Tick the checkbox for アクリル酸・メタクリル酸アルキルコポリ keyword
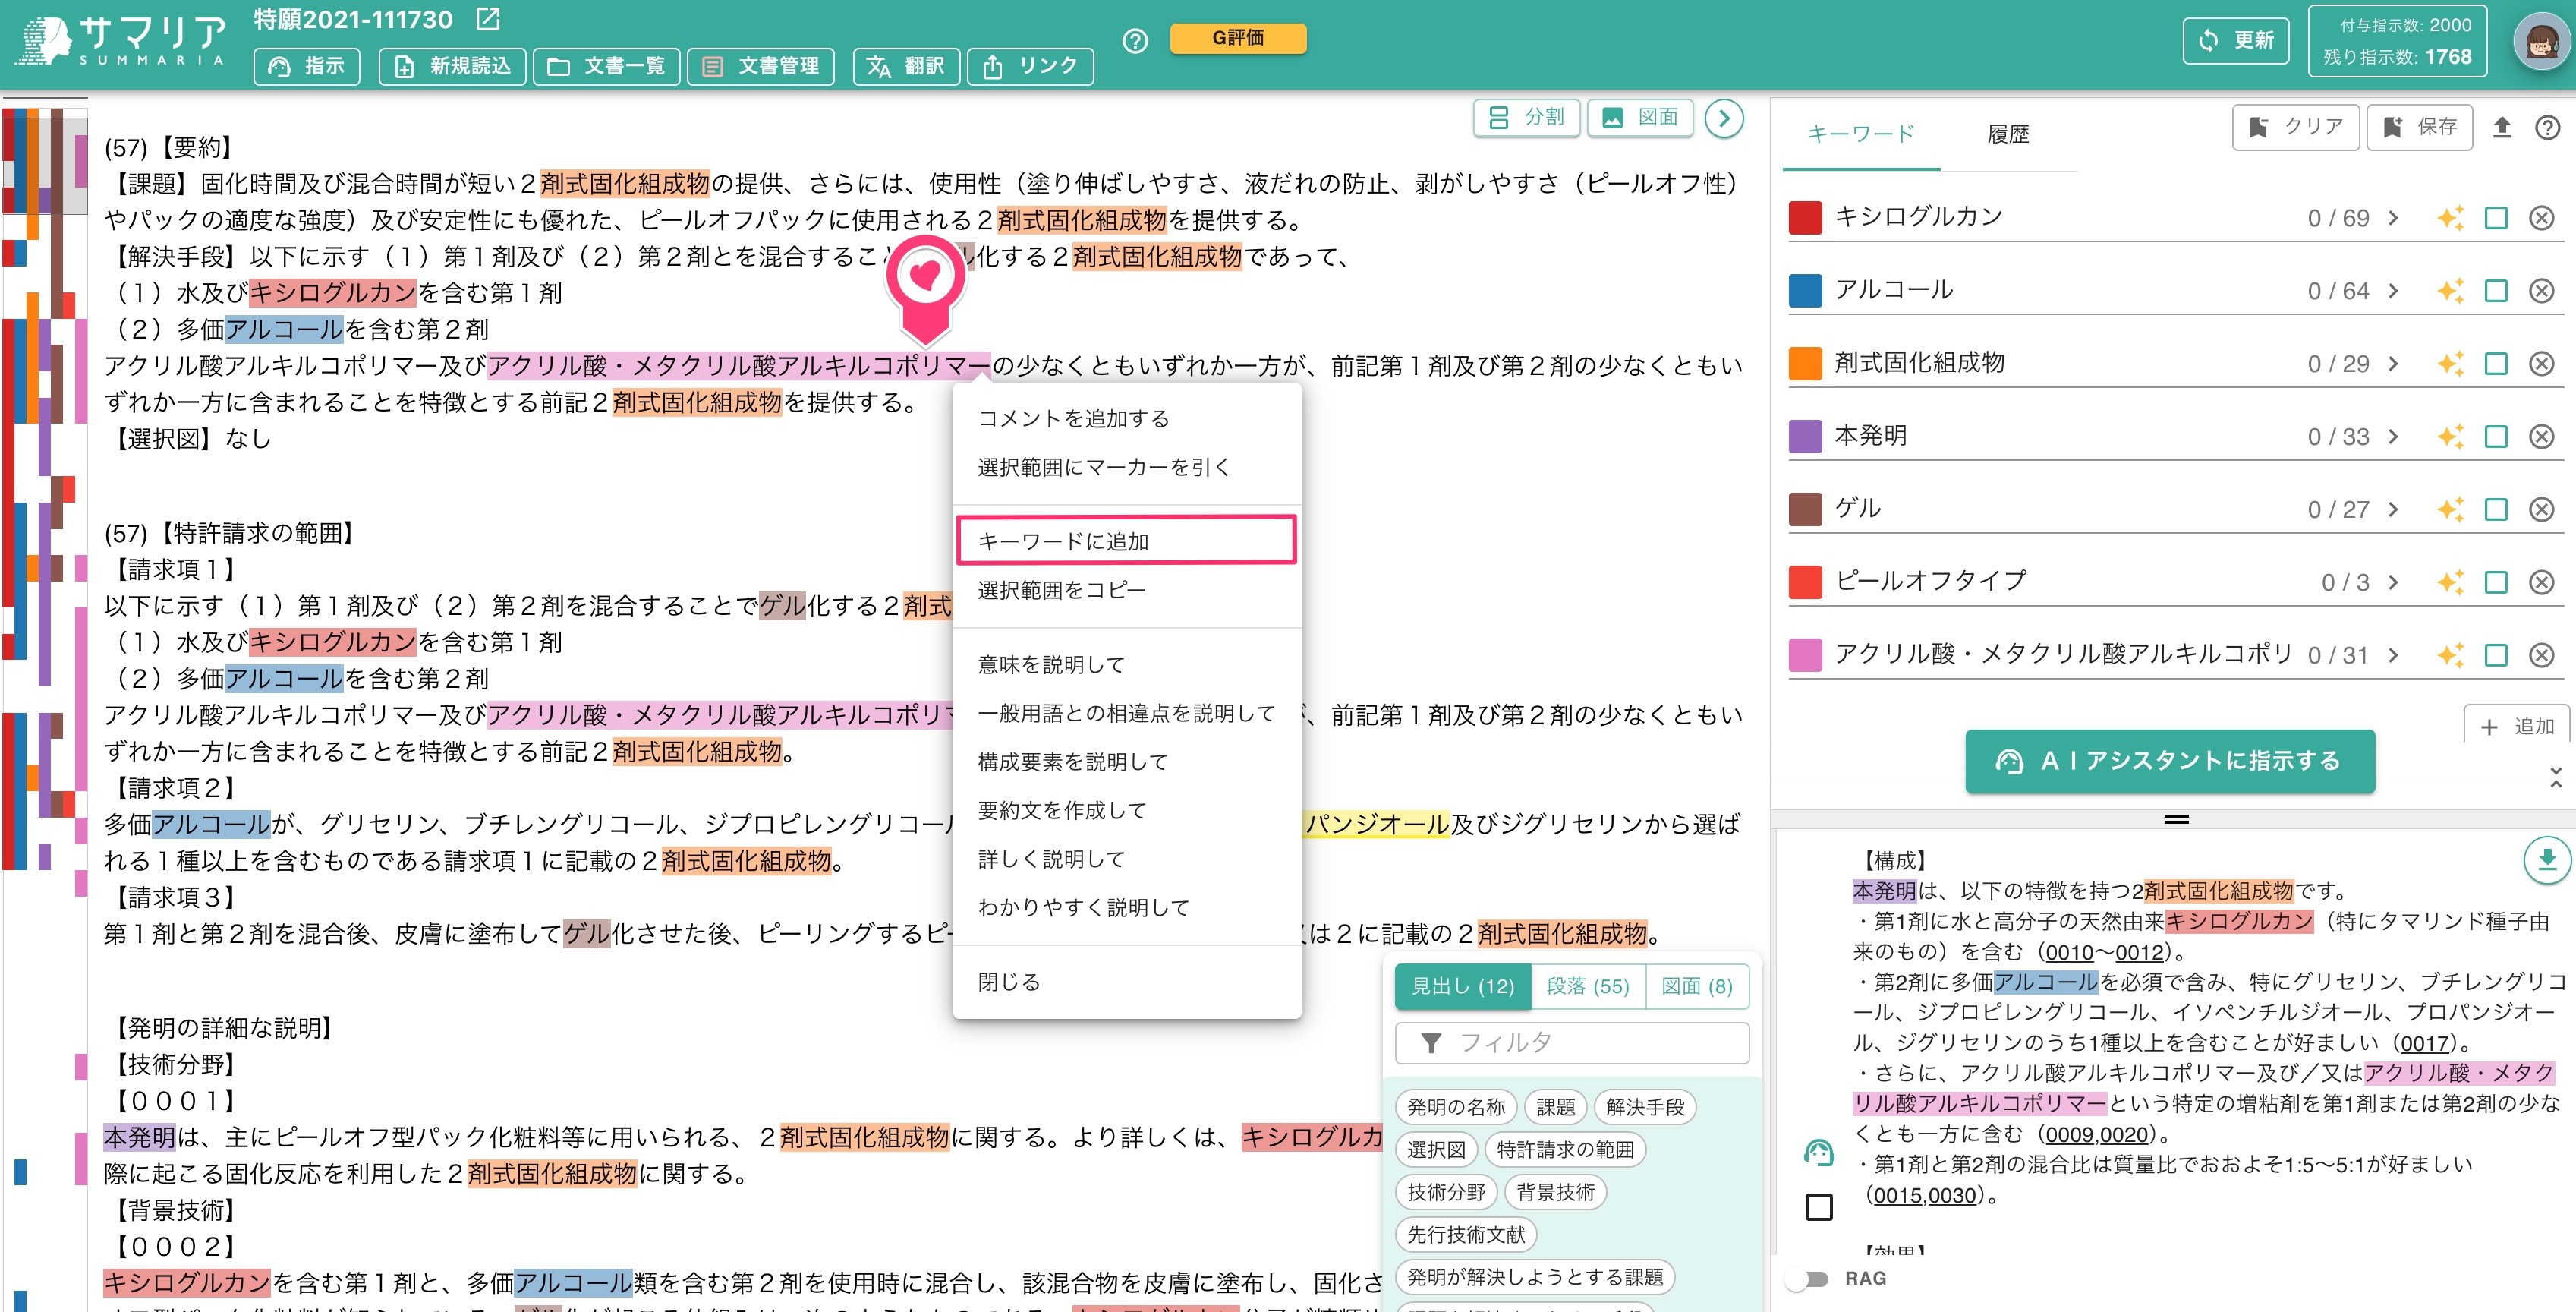 (2496, 656)
